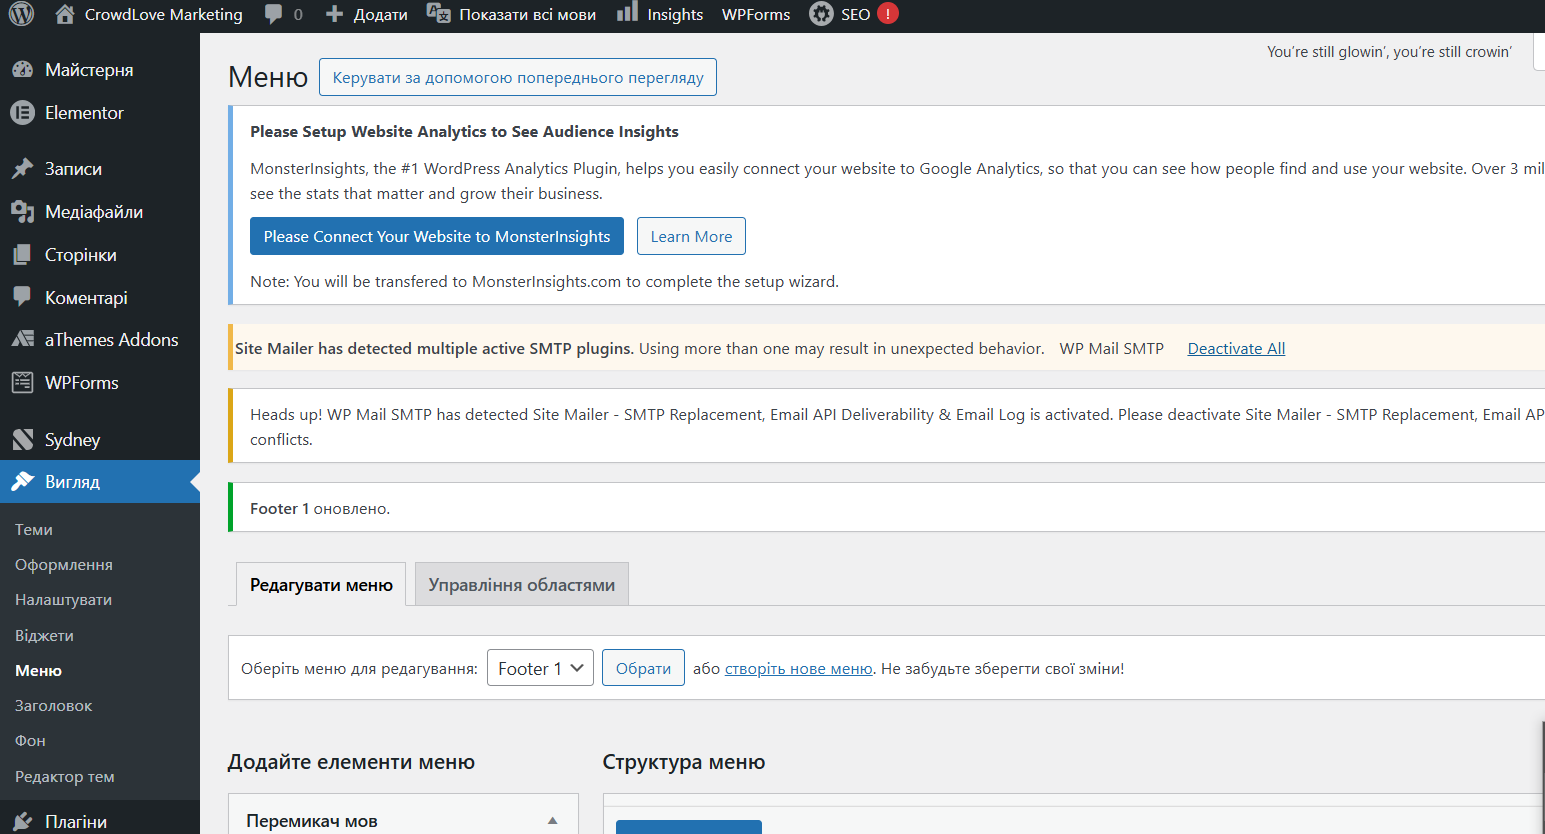This screenshot has width=1545, height=834.
Task: Open Віджети in the appearance submenu
Action: point(44,636)
